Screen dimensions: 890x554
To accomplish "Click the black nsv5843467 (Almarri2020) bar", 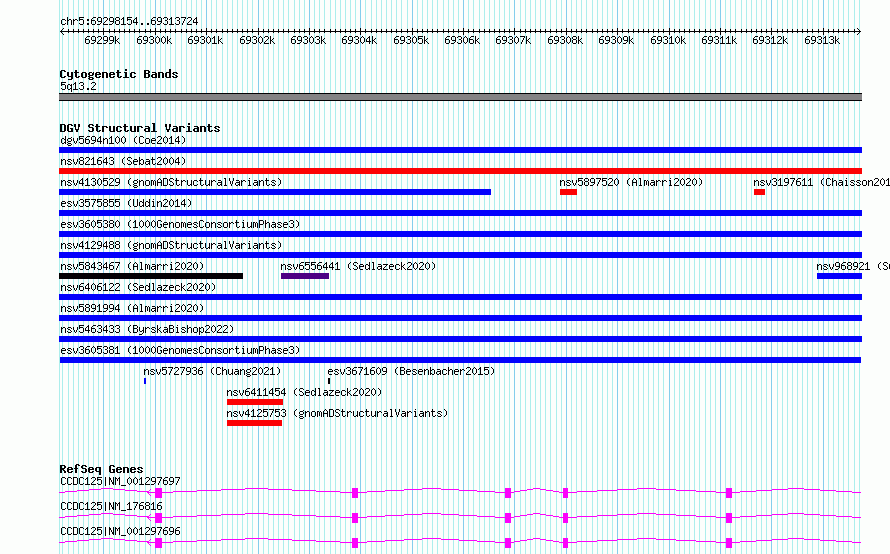I will tap(151, 276).
